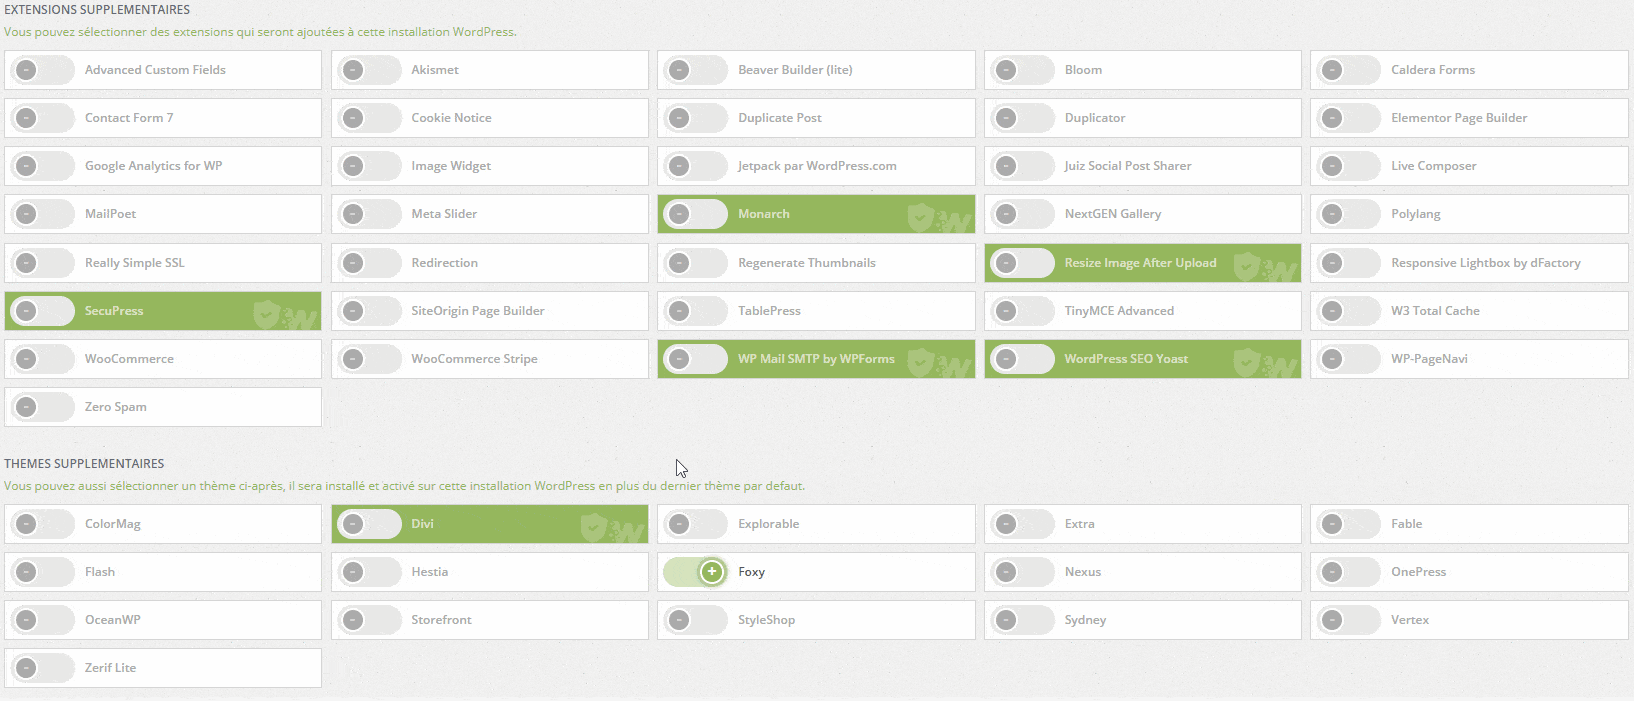Enable the WooCommerce toggle

pos(42,359)
